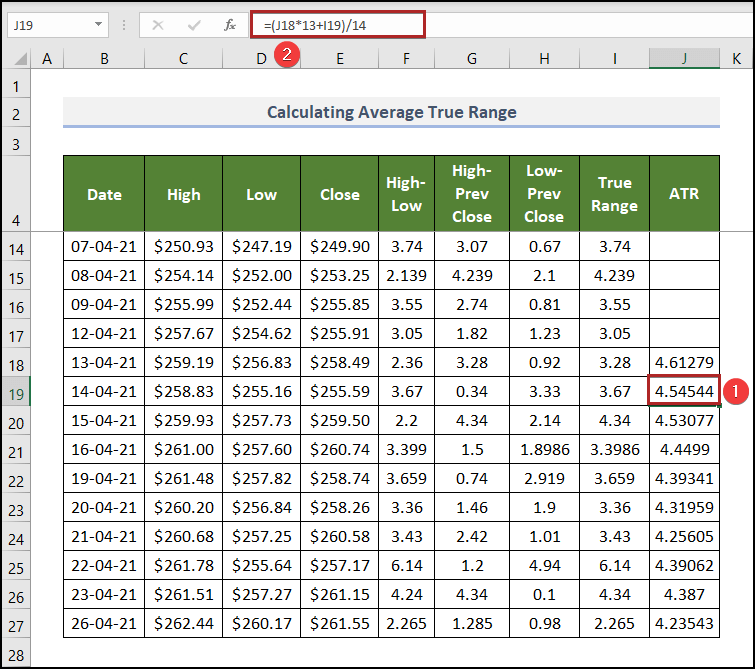This screenshot has width=755, height=669.
Task: Select ATR cell 4.39062
Action: point(684,565)
